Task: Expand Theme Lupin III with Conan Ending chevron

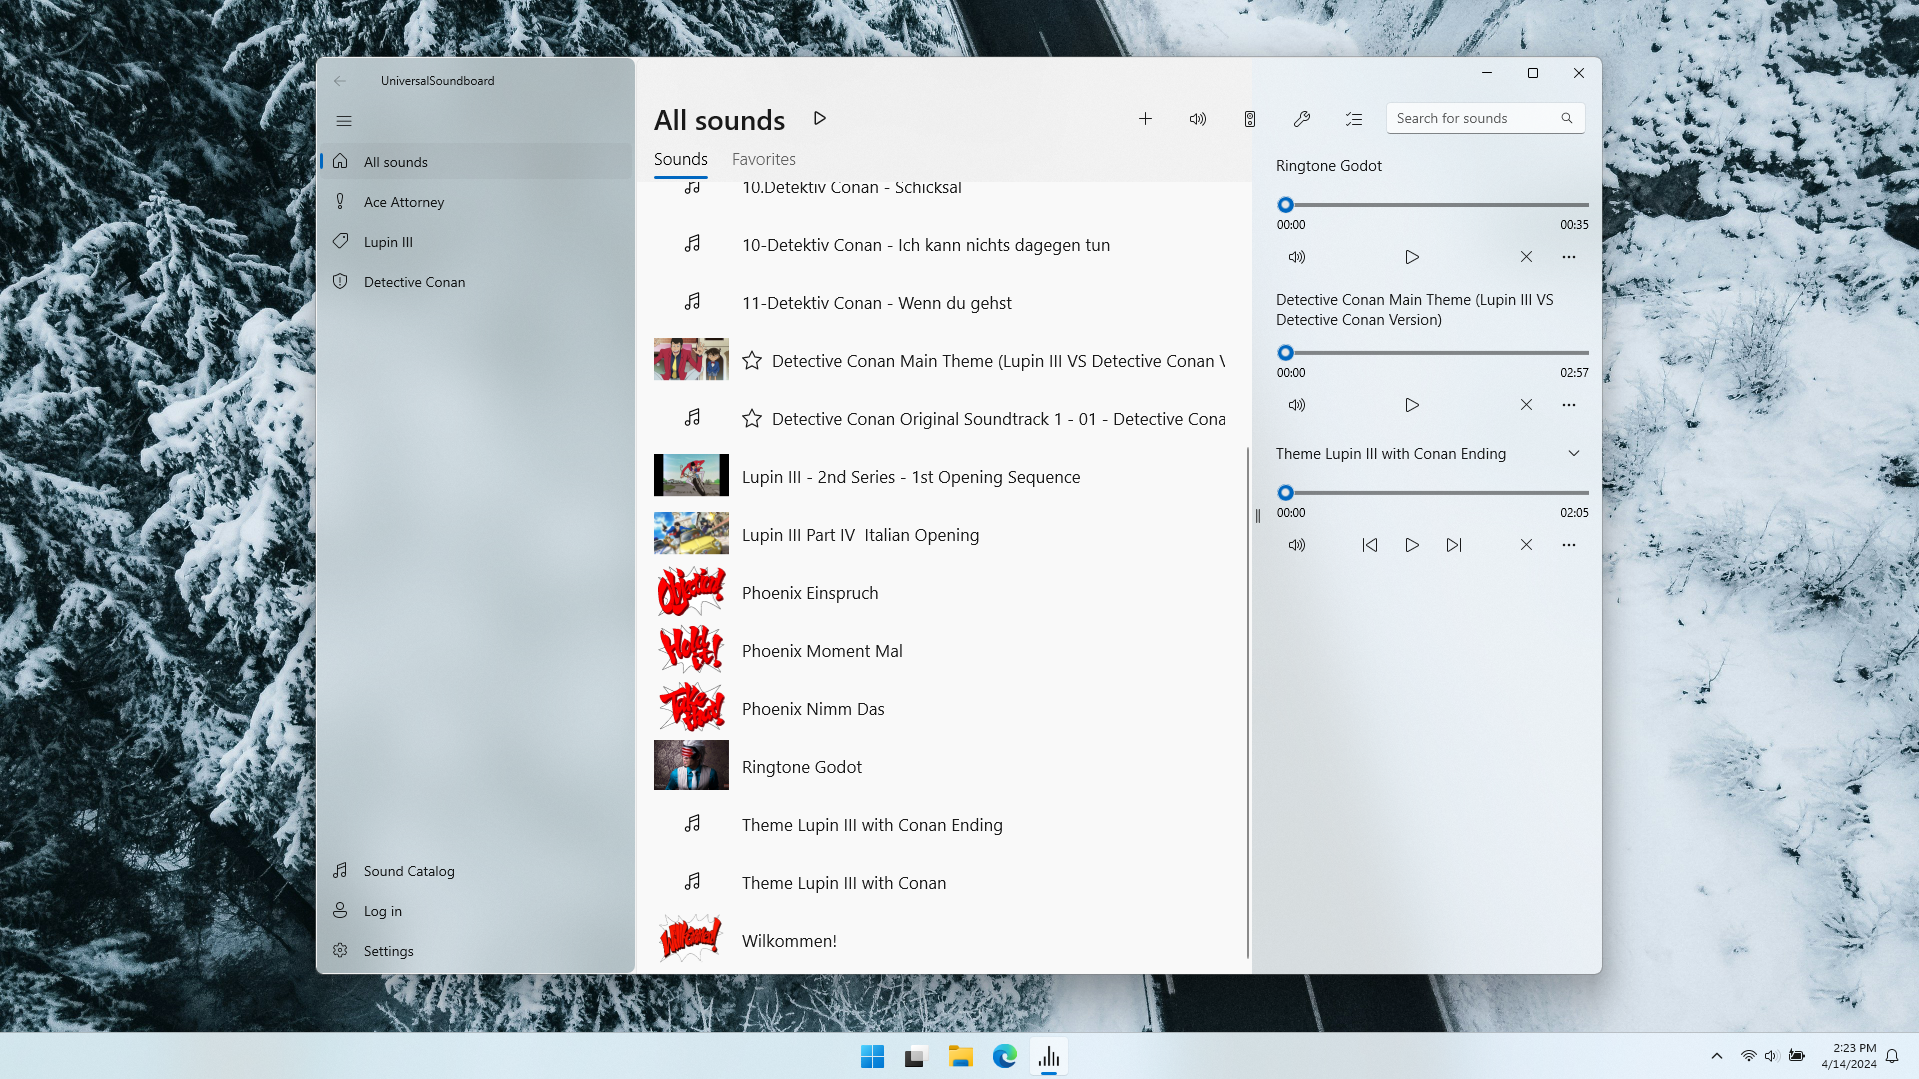Action: pyautogui.click(x=1574, y=454)
